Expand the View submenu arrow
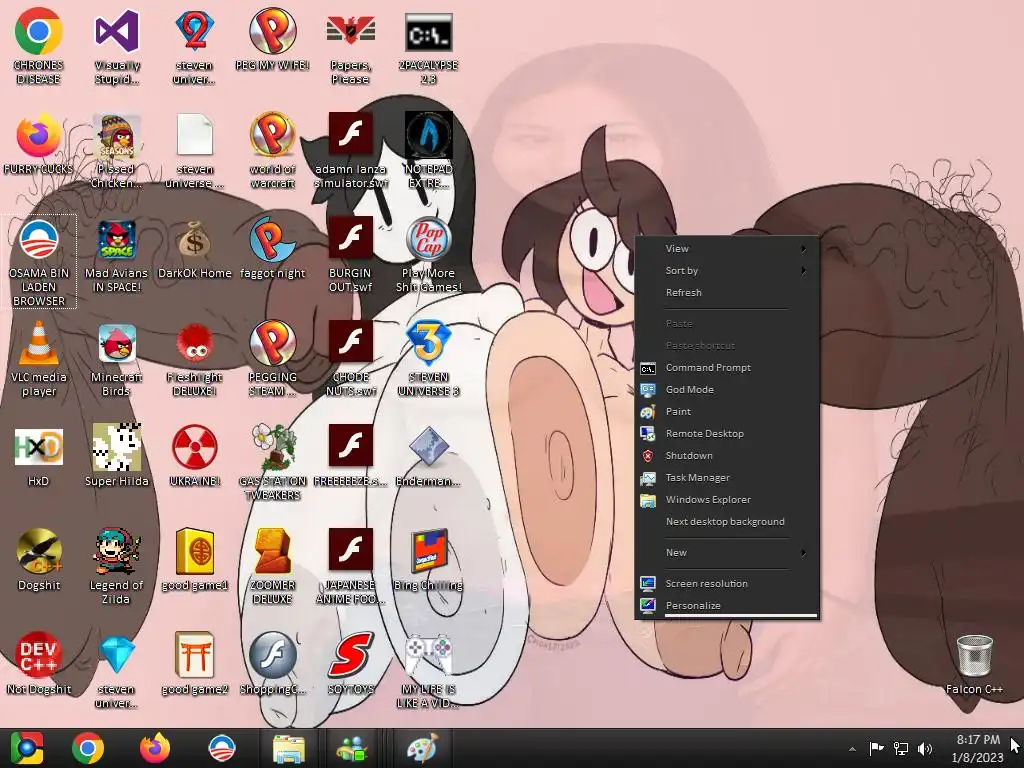1024x768 pixels. (803, 249)
